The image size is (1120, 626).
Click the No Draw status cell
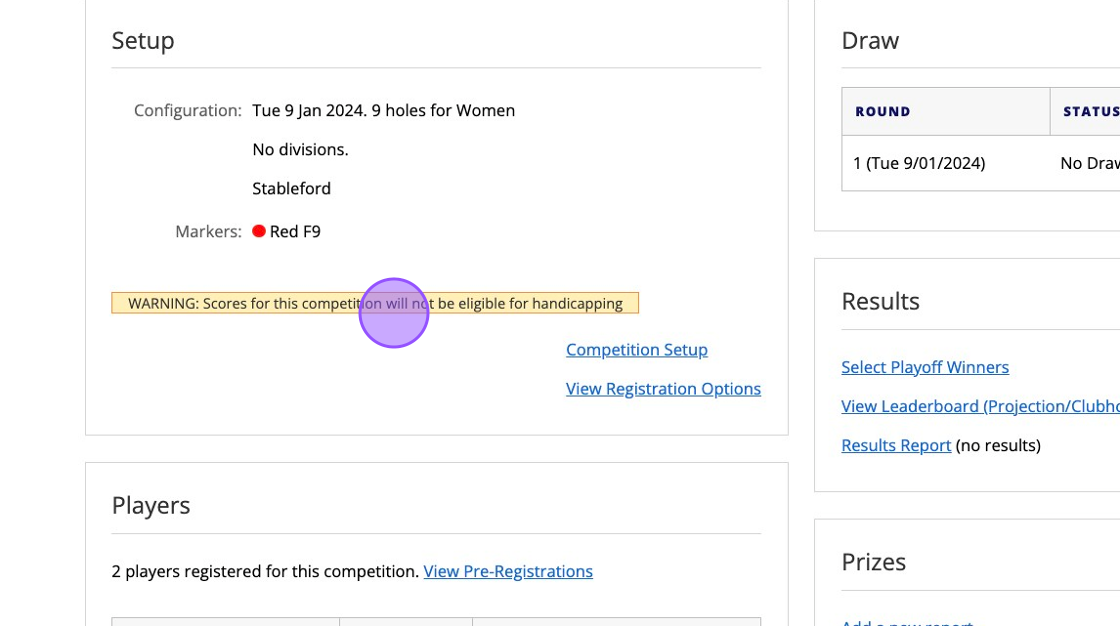pyautogui.click(x=1089, y=163)
